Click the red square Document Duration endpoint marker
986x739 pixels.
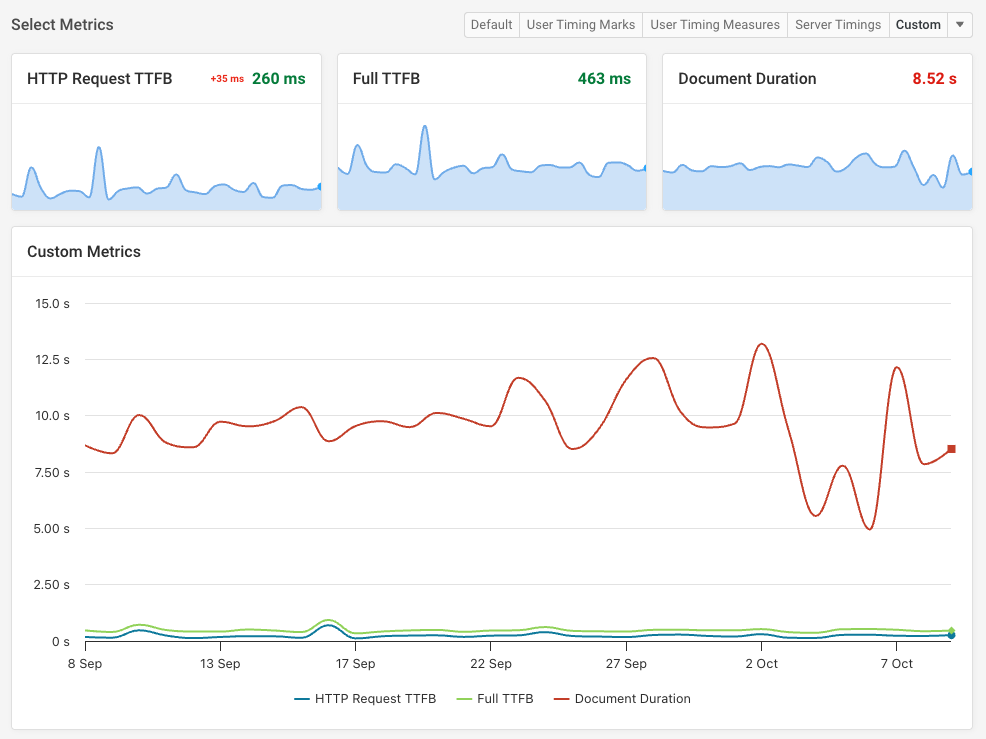(x=951, y=449)
